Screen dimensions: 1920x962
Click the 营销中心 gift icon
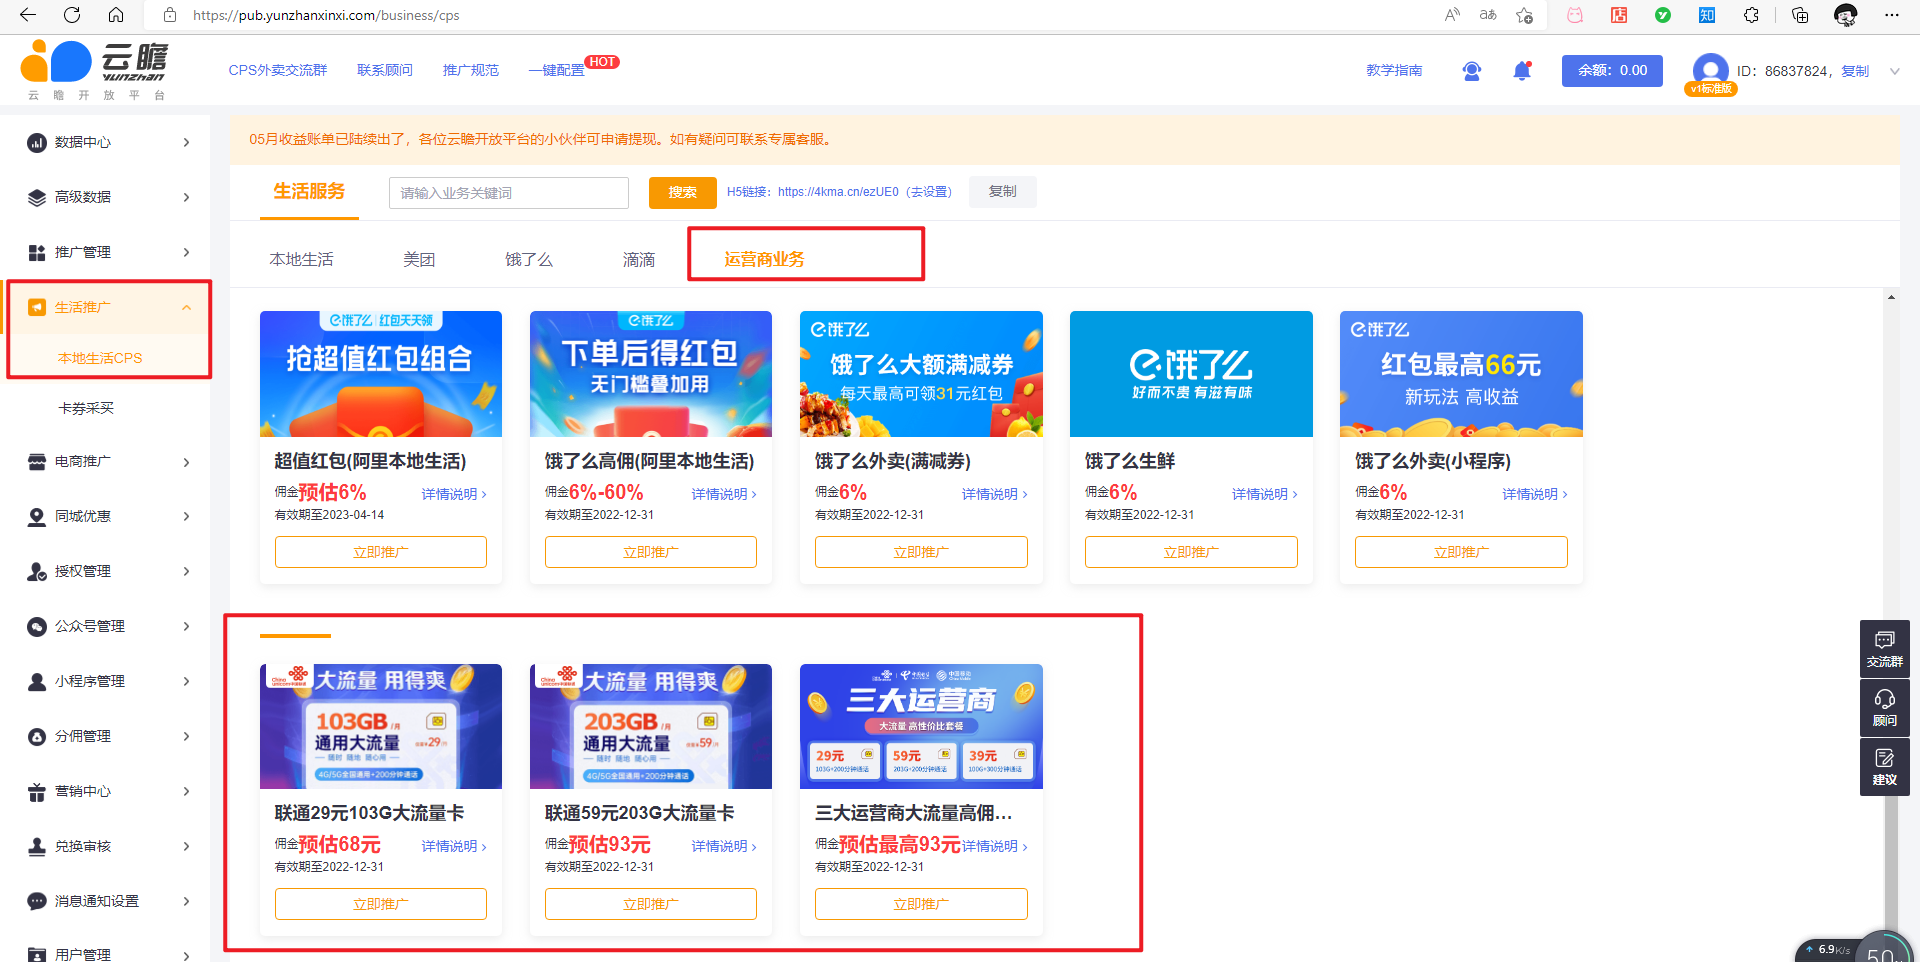[x=37, y=791]
